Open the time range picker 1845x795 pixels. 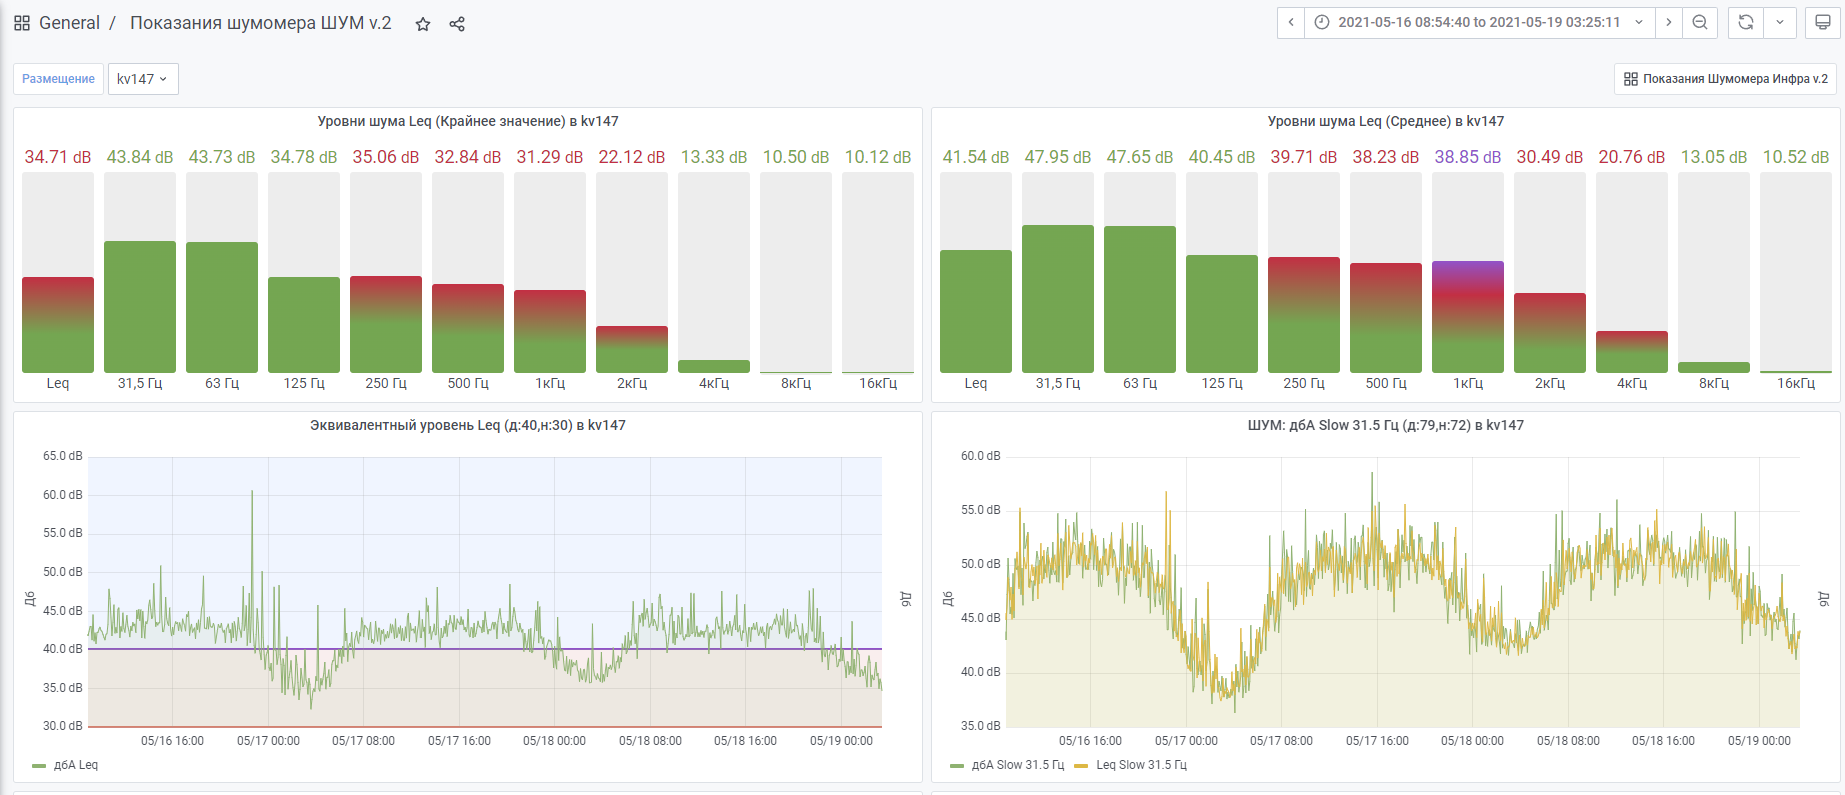click(x=1480, y=23)
